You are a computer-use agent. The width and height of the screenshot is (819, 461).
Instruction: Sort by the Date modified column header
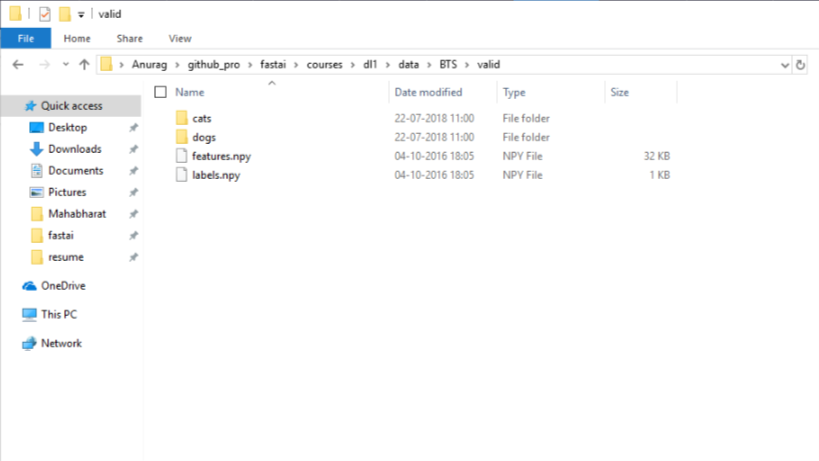[428, 92]
